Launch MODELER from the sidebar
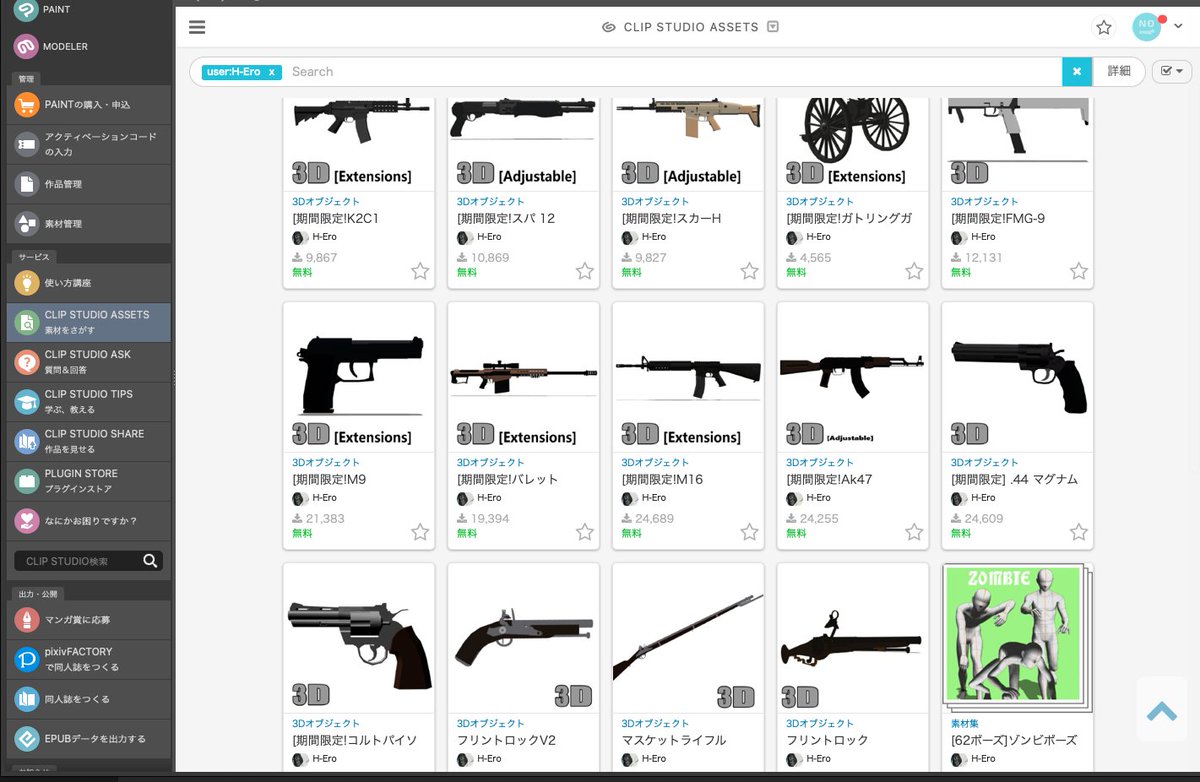 click(x=89, y=46)
